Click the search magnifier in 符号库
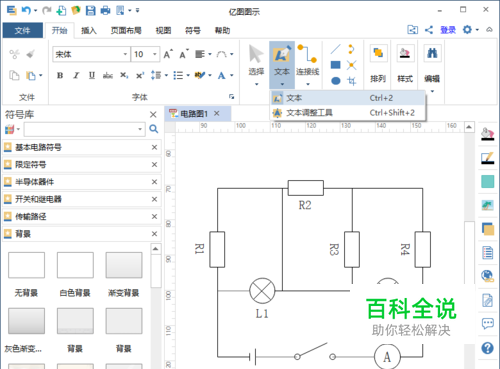The image size is (500, 369). 154,129
